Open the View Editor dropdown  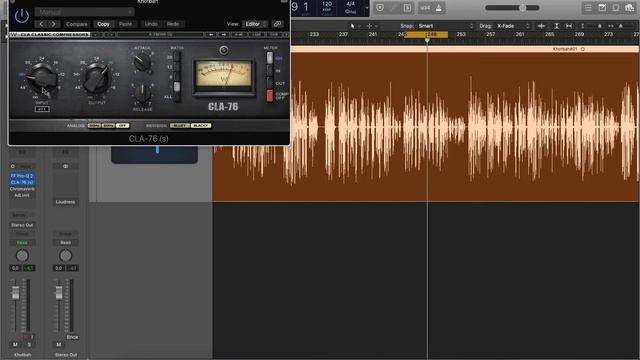255,24
